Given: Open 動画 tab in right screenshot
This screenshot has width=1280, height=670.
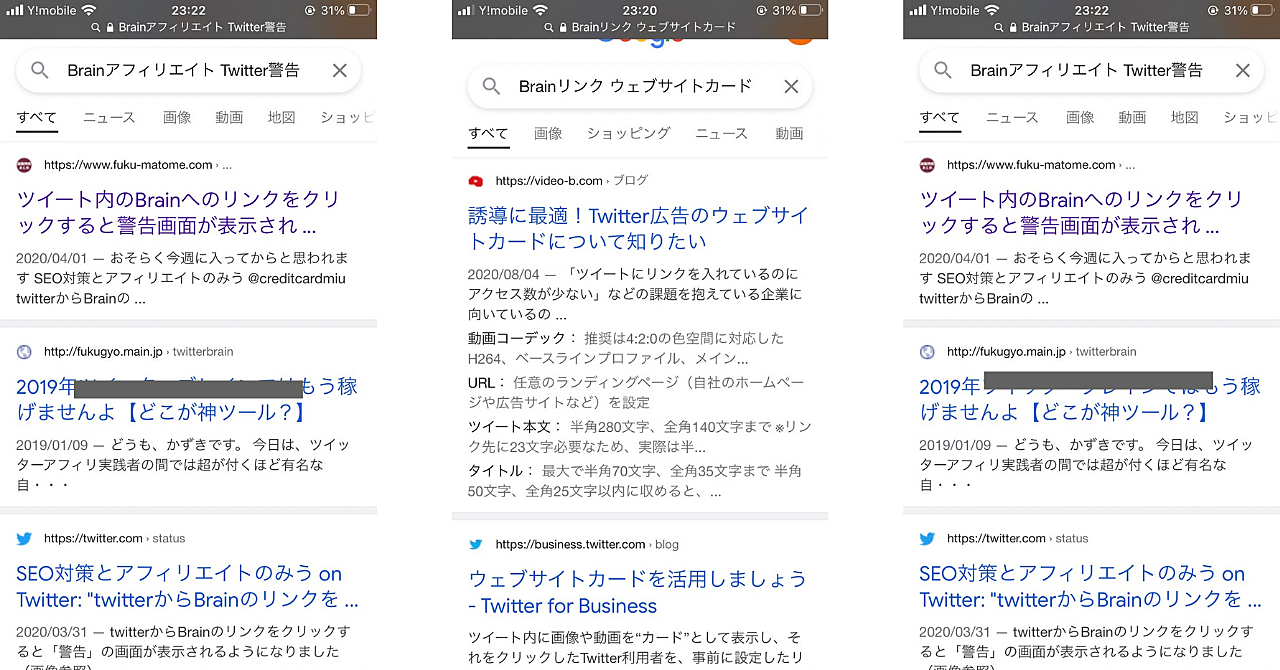Looking at the screenshot, I should (x=1132, y=117).
